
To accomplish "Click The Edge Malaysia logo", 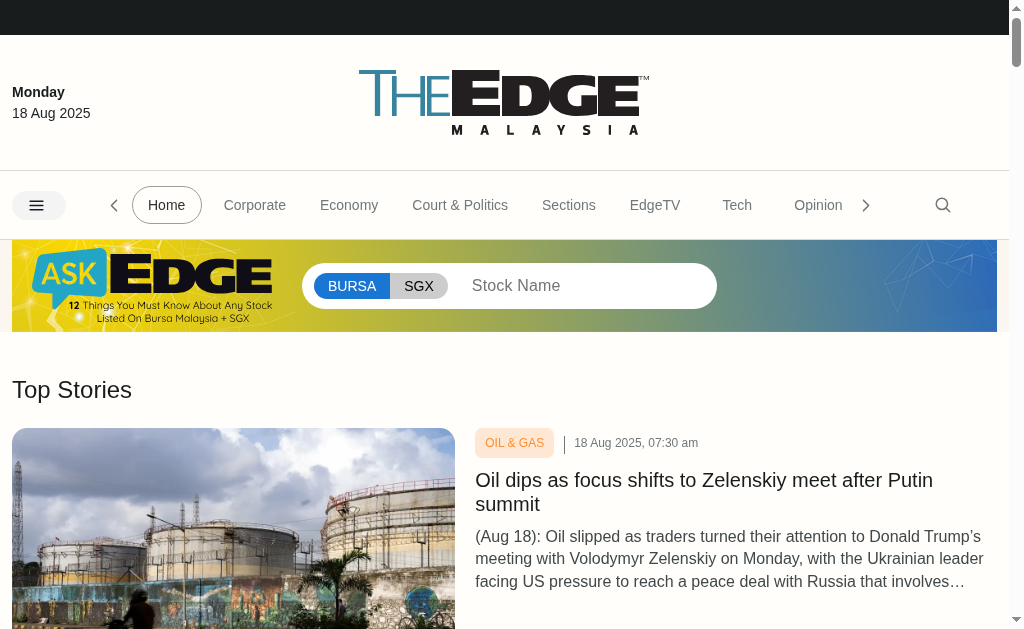I will tap(504, 103).
